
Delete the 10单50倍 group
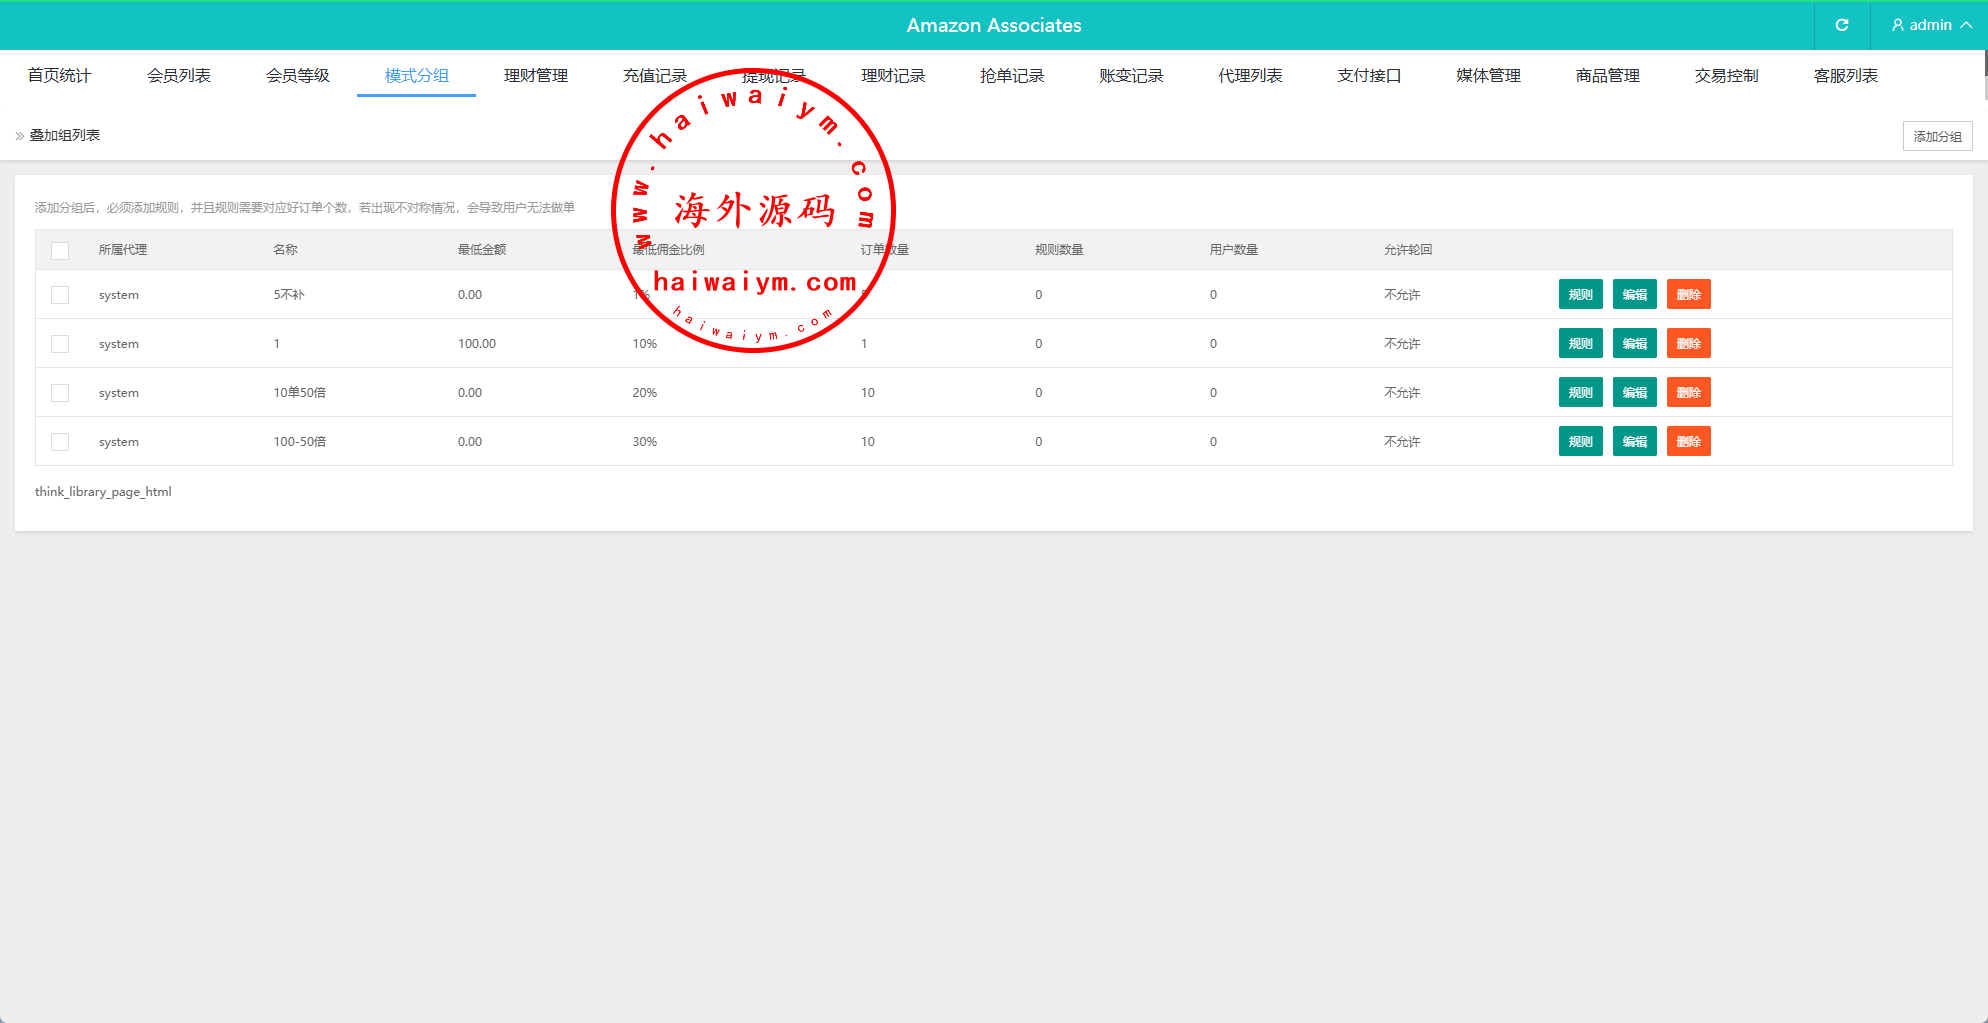(x=1688, y=393)
